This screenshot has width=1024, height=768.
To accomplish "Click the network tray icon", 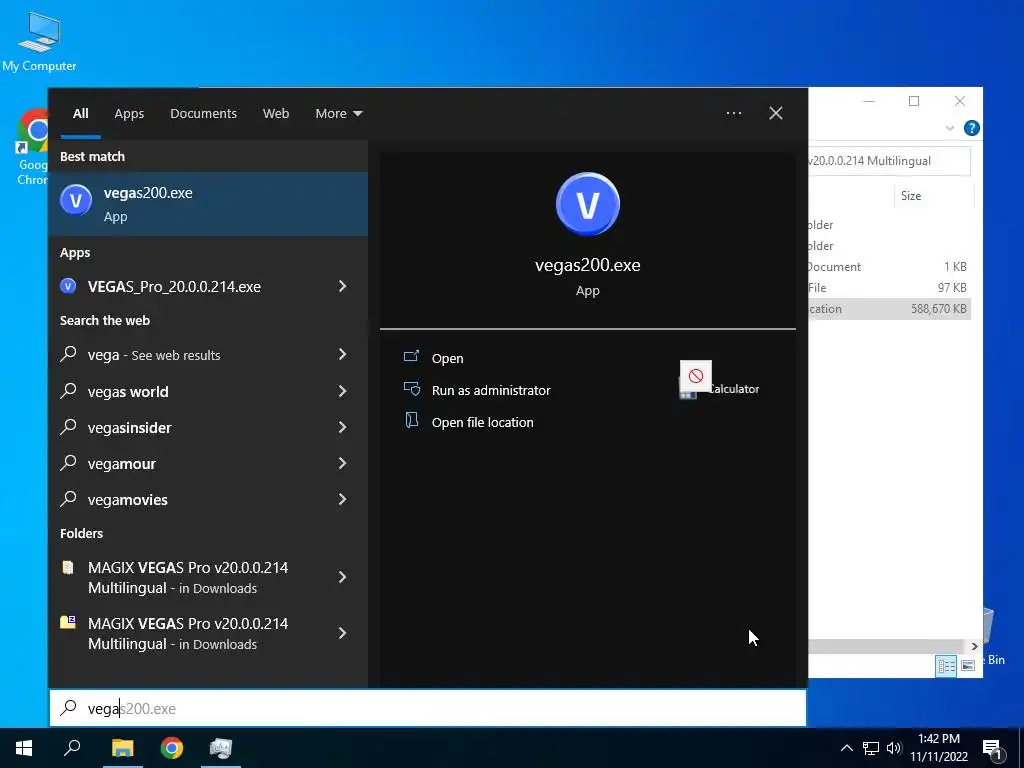I will [x=871, y=748].
